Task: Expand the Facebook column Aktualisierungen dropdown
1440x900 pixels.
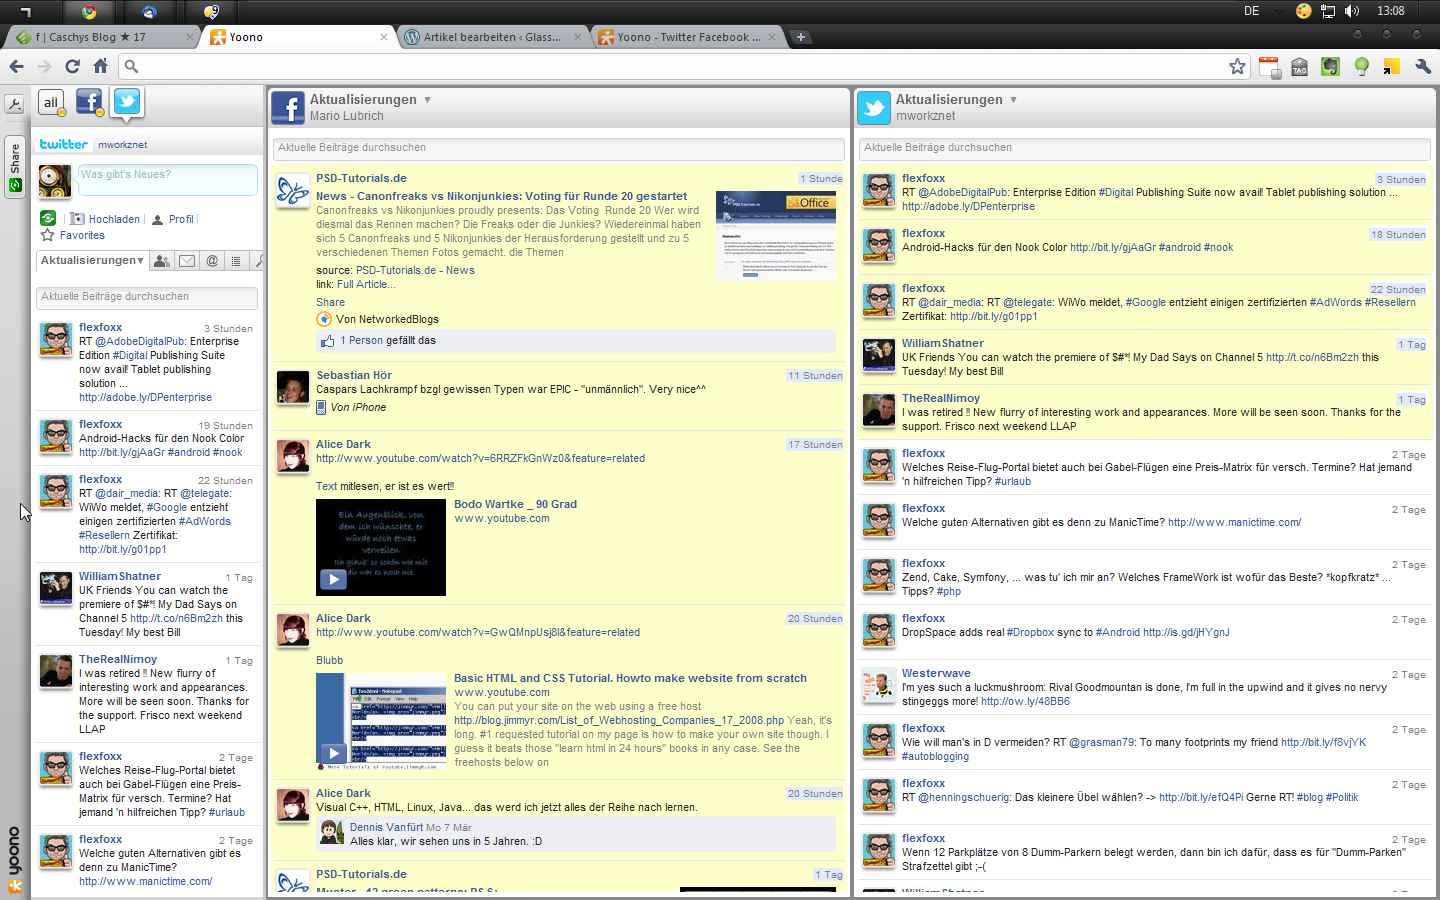Action: [x=427, y=100]
